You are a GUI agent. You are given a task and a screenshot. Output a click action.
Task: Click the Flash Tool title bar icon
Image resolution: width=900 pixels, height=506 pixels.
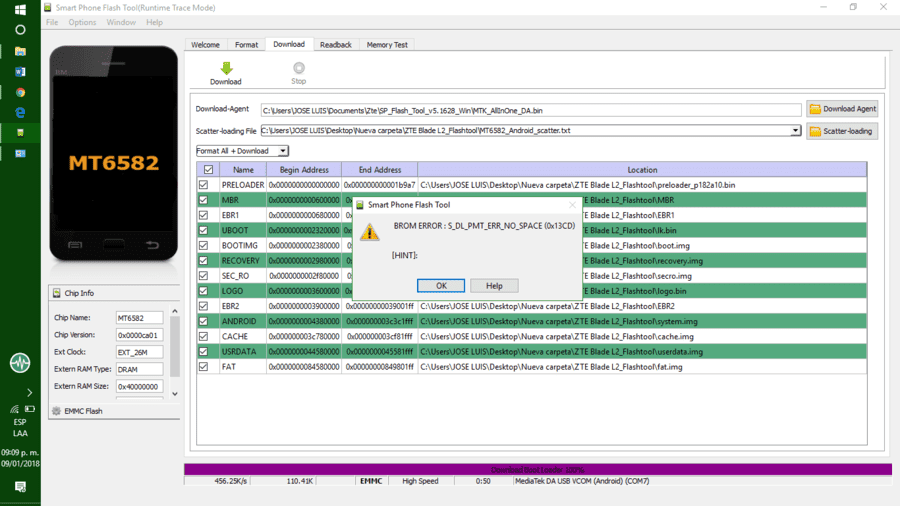pyautogui.click(x=48, y=7)
